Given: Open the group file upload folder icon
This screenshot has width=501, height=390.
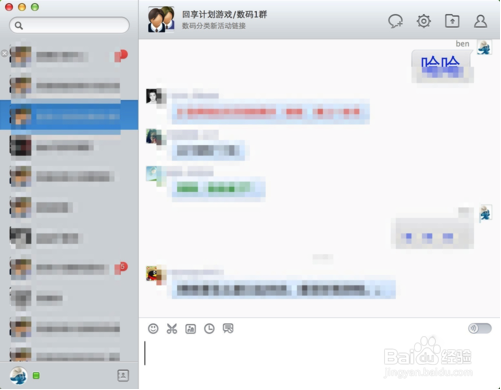Looking at the screenshot, I should (x=452, y=21).
